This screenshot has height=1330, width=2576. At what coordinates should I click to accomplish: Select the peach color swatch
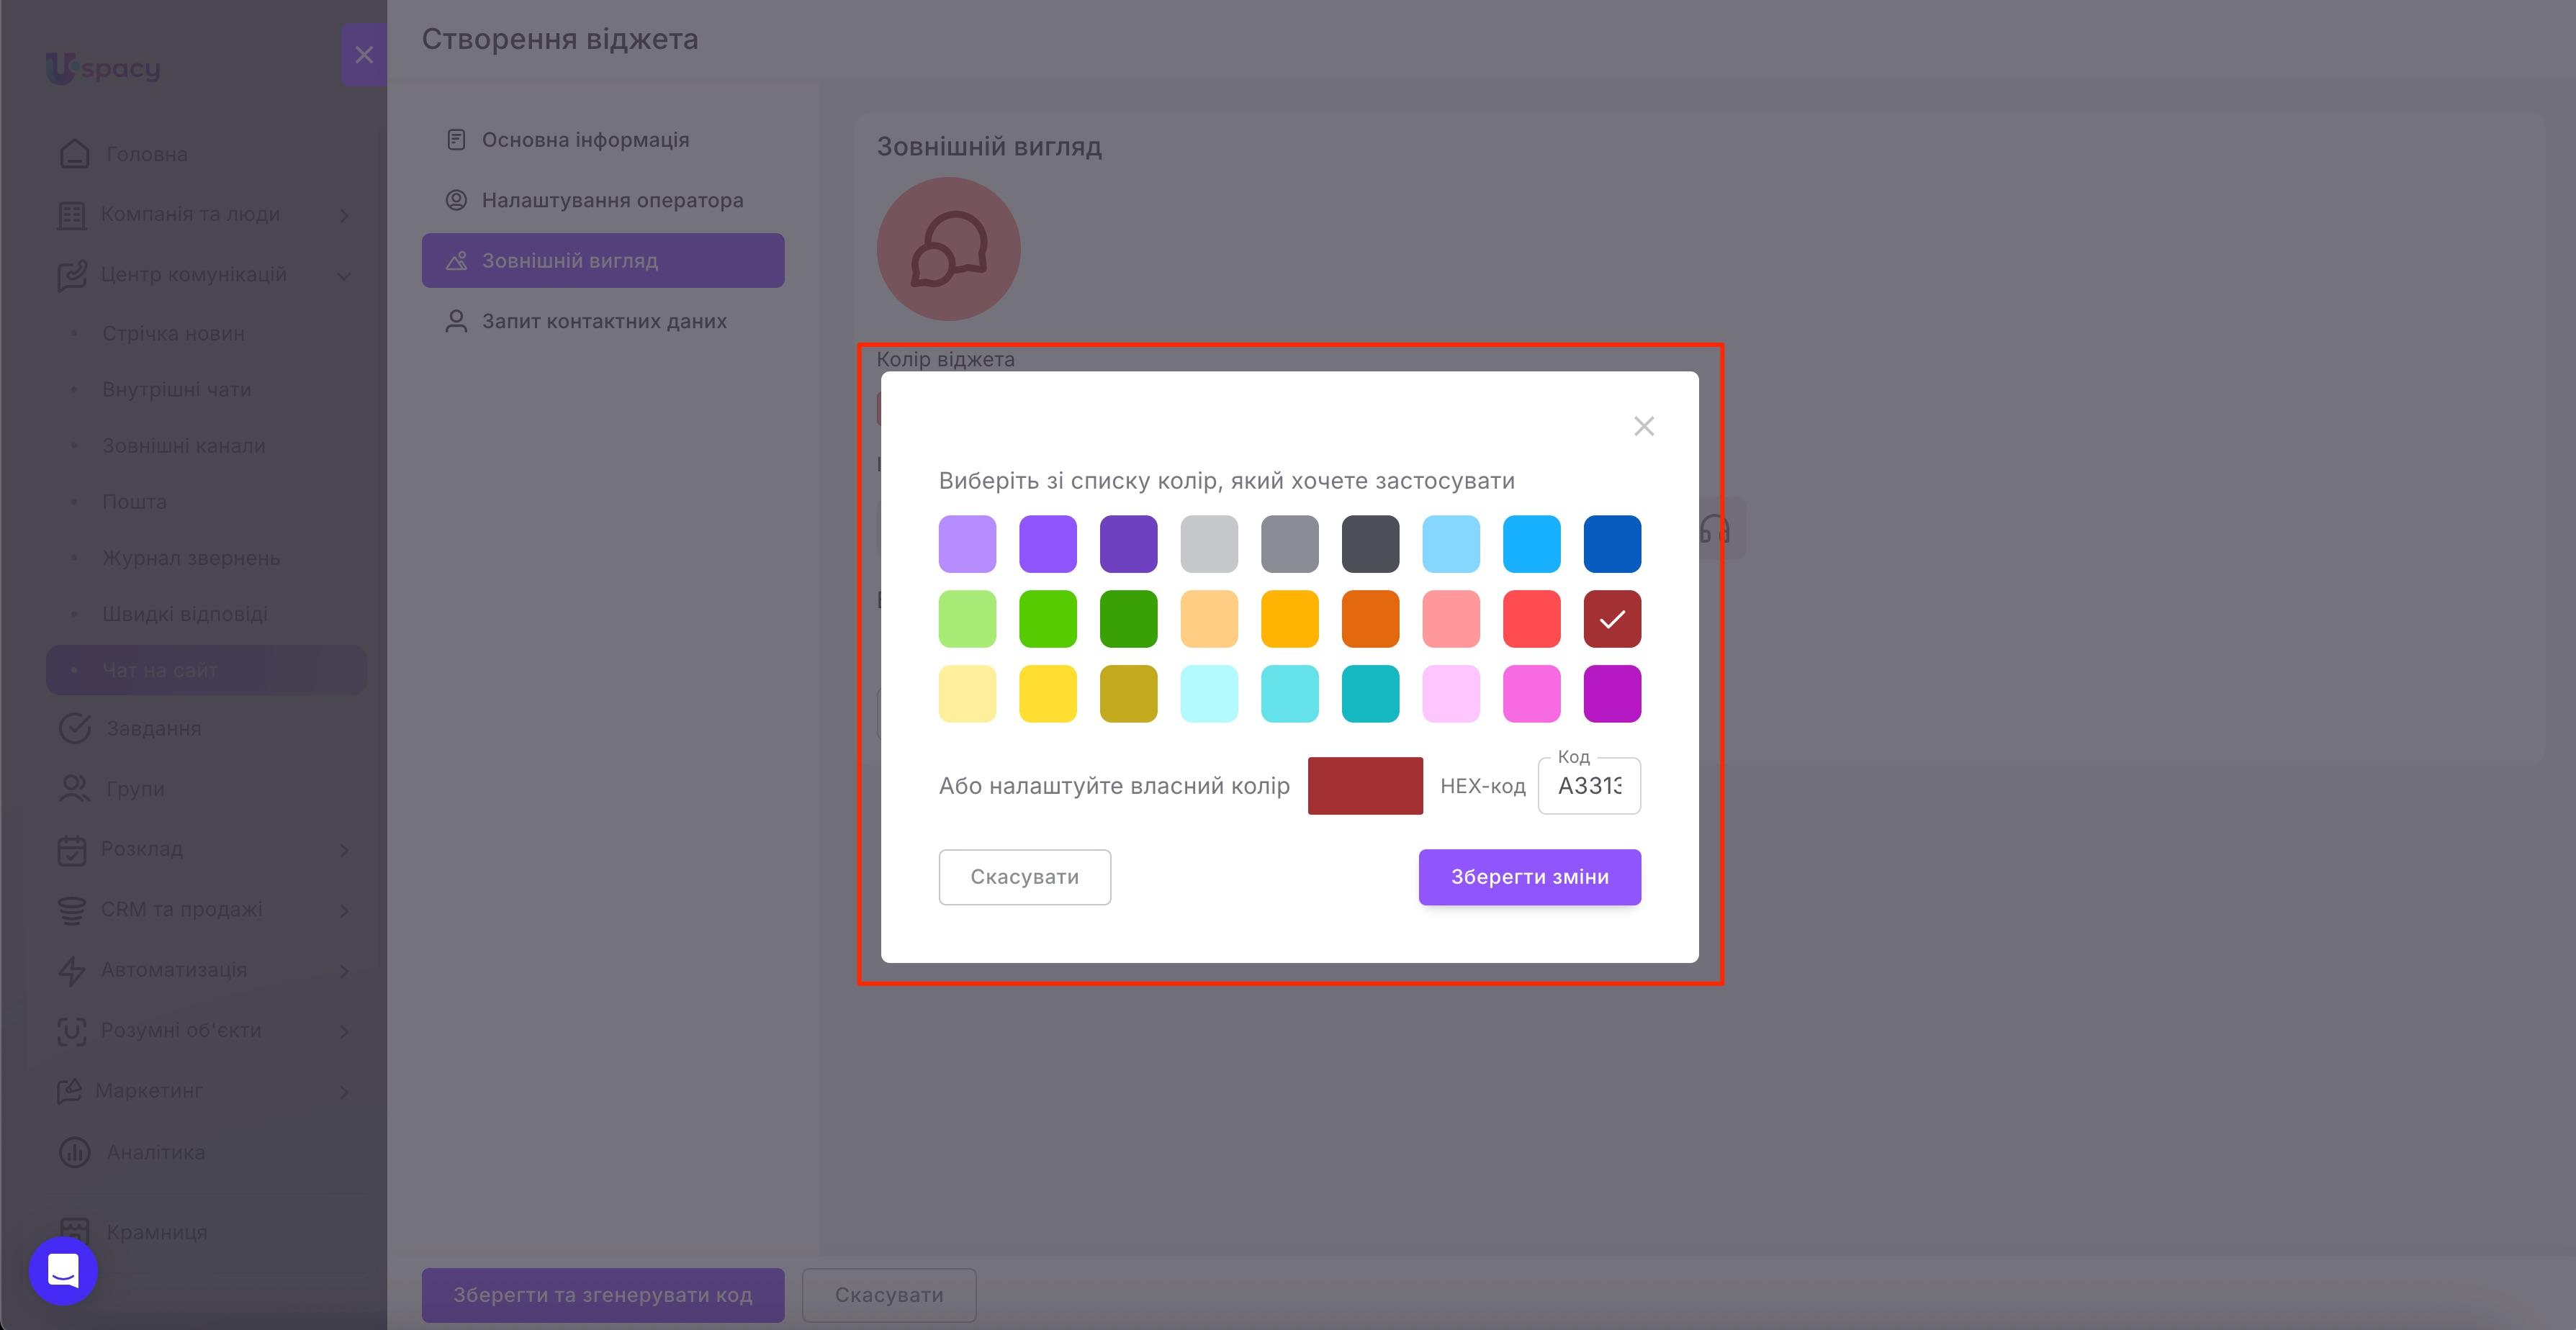tap(1209, 619)
